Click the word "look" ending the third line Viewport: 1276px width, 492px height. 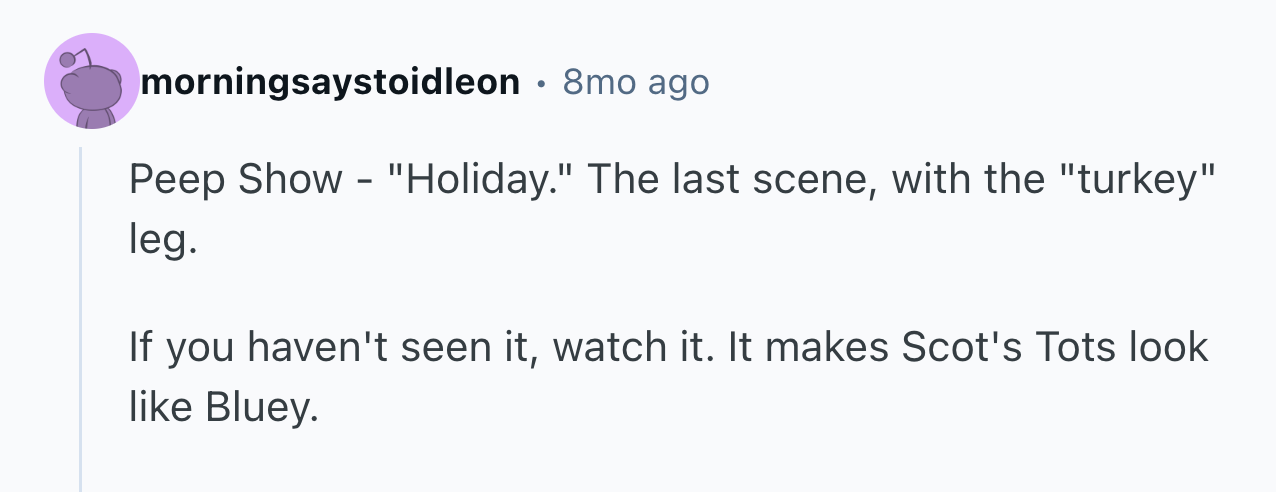coord(1168,347)
